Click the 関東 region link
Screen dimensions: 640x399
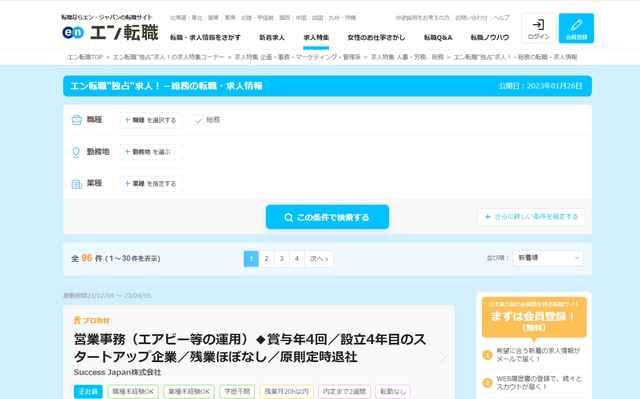[213, 18]
